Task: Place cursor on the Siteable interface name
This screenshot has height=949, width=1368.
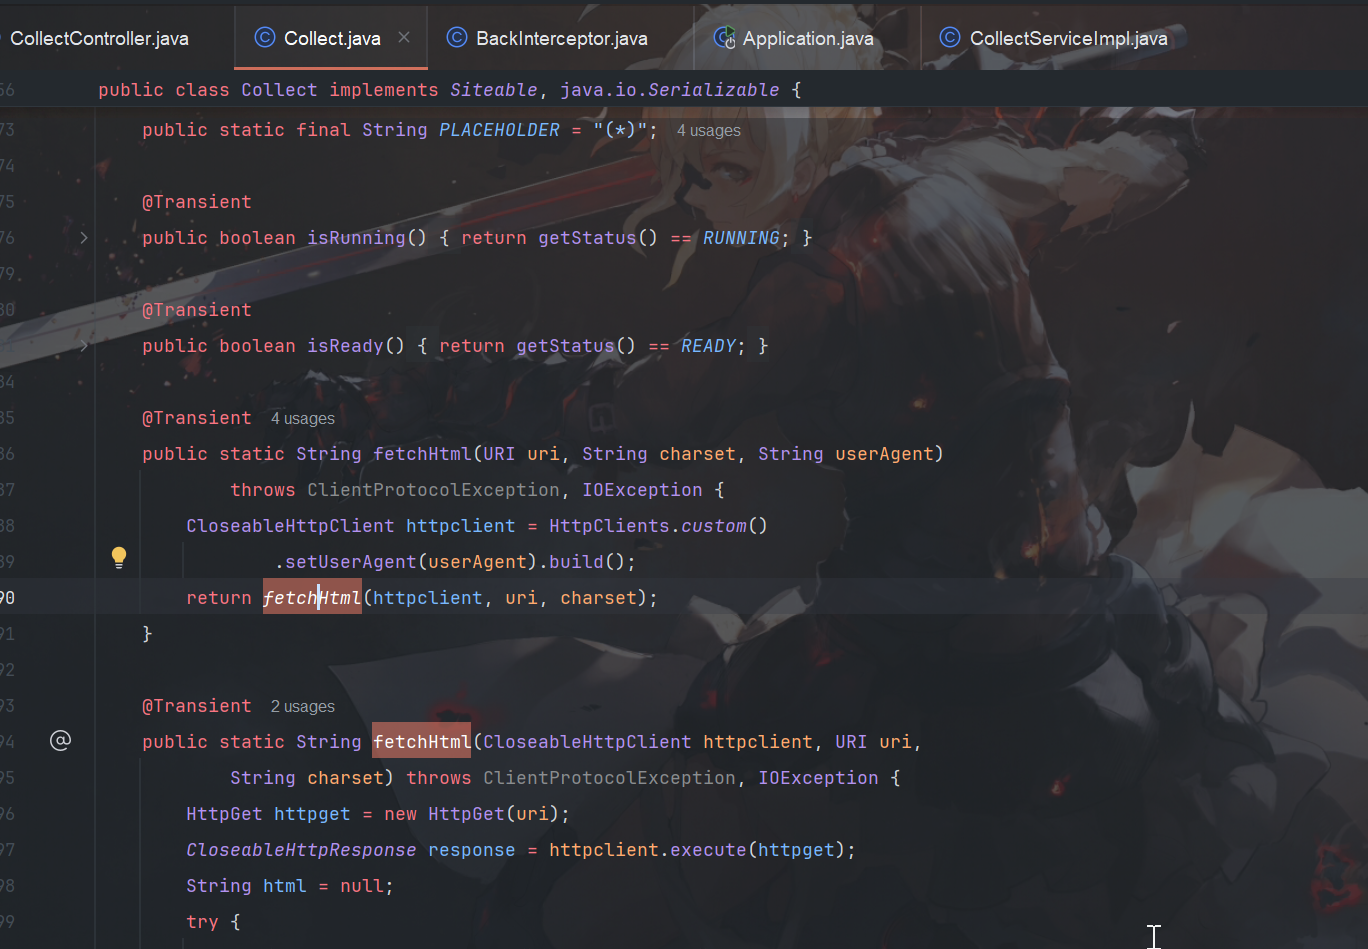Action: (493, 90)
